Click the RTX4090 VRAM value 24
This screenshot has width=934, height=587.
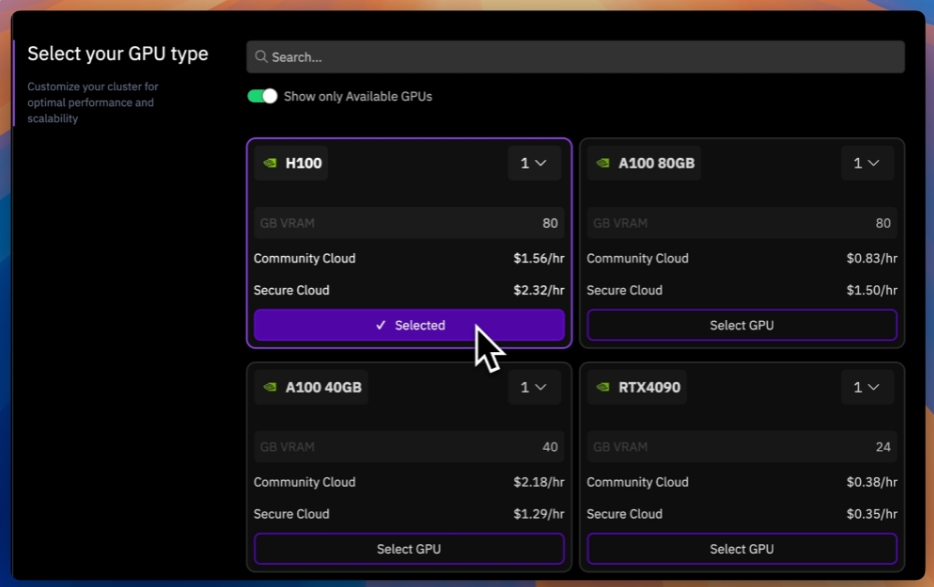(883, 447)
